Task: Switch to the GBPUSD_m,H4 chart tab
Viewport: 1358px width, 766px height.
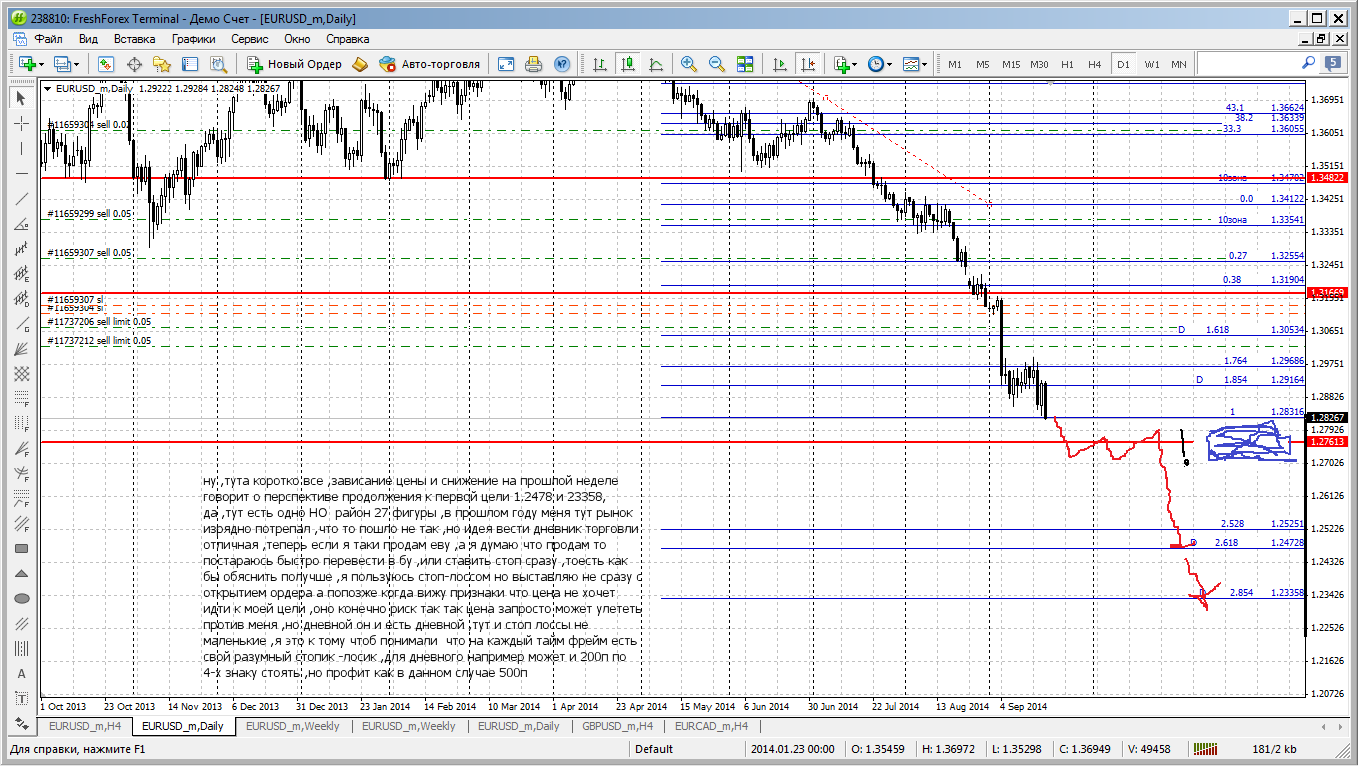Action: click(x=619, y=726)
